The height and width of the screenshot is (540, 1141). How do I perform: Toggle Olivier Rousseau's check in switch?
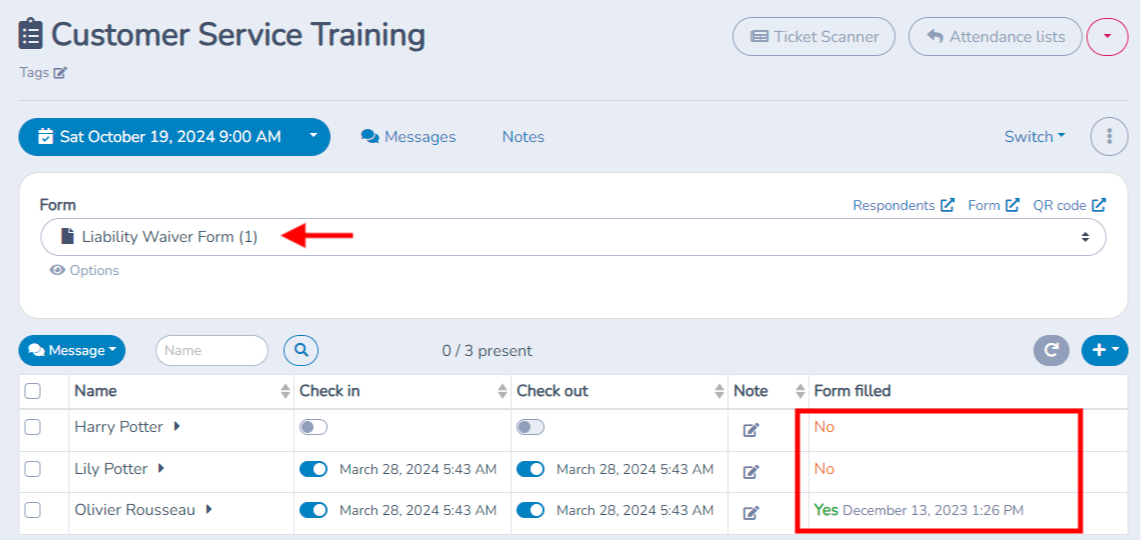(x=314, y=510)
